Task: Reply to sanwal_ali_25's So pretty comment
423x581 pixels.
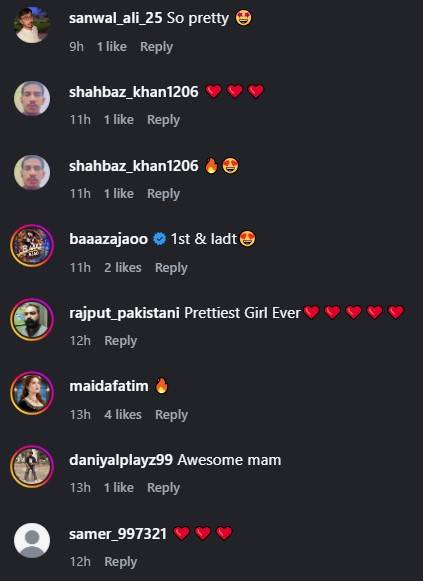Action: click(x=156, y=47)
